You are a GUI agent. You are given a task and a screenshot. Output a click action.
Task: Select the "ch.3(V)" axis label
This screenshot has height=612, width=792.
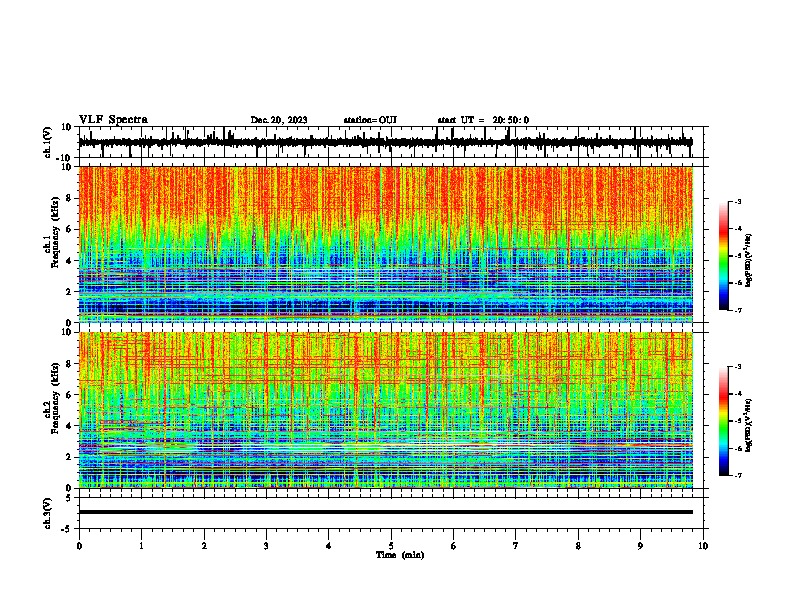(48, 513)
